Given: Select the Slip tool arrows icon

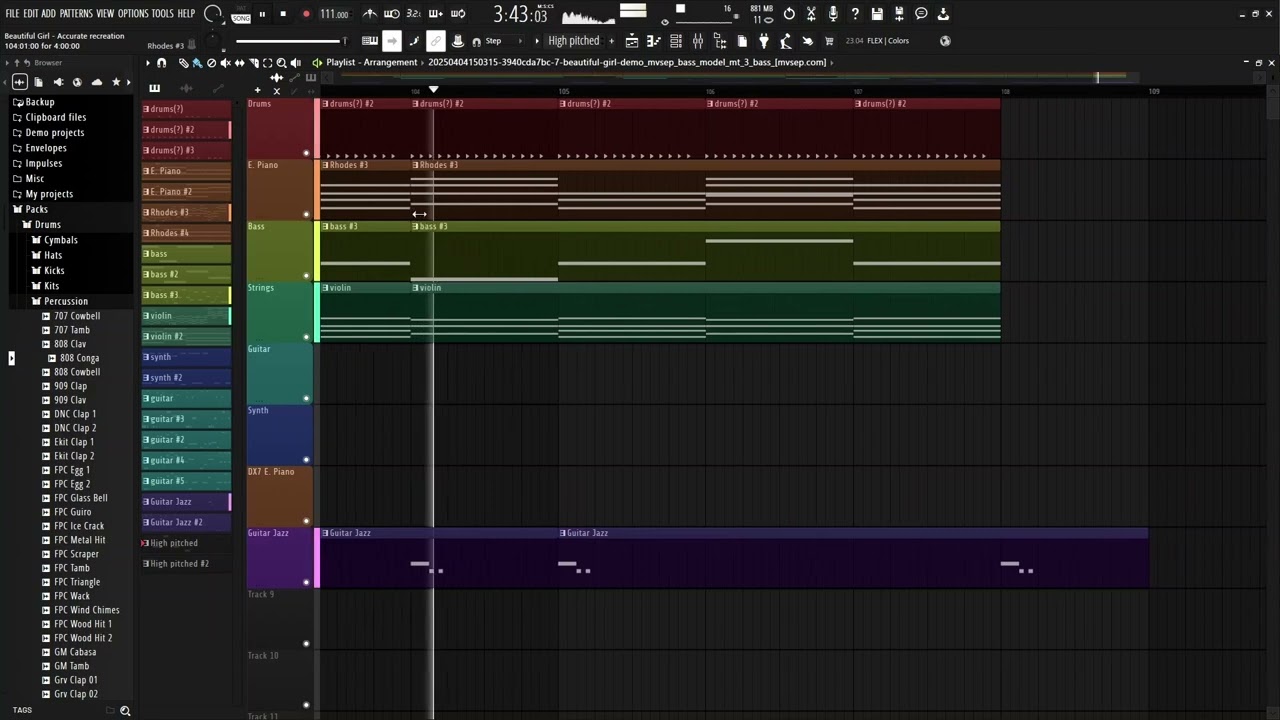Looking at the screenshot, I should pos(239,63).
